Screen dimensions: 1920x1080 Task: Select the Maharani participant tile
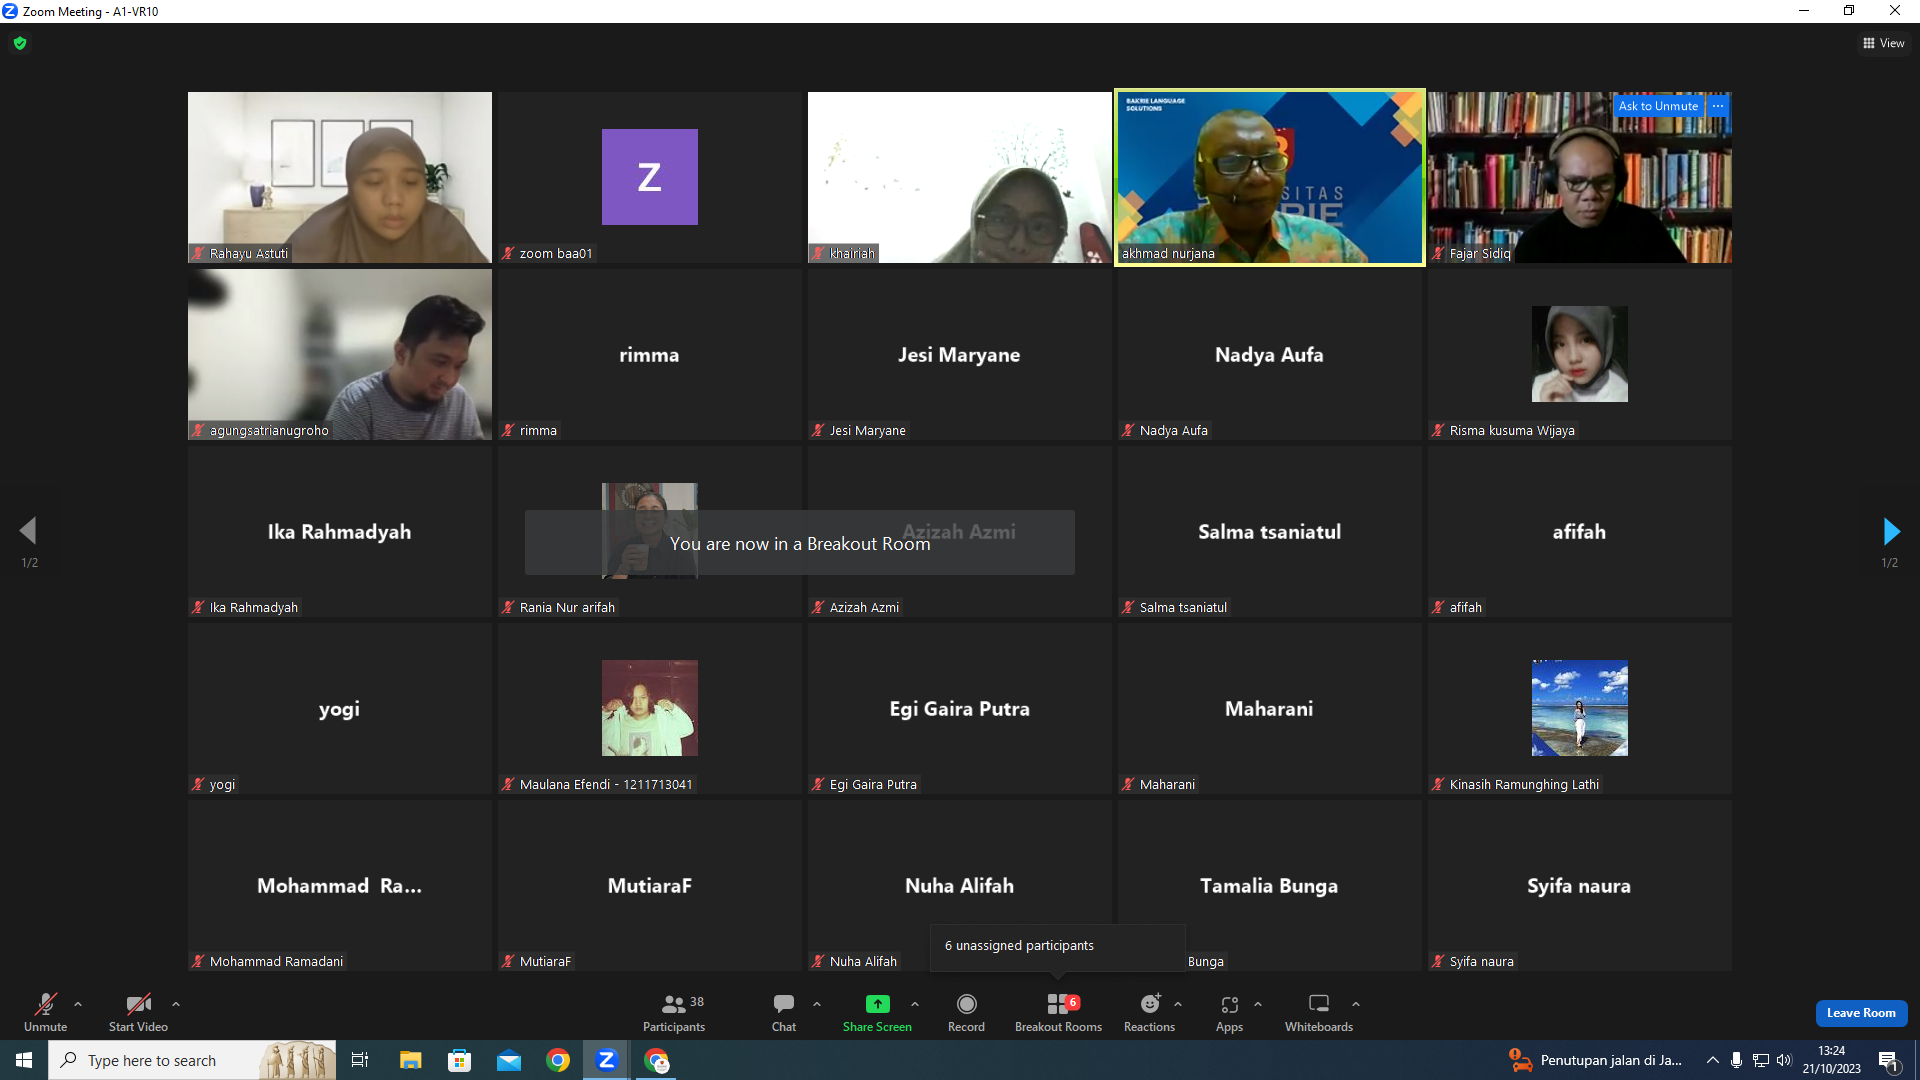pyautogui.click(x=1270, y=708)
